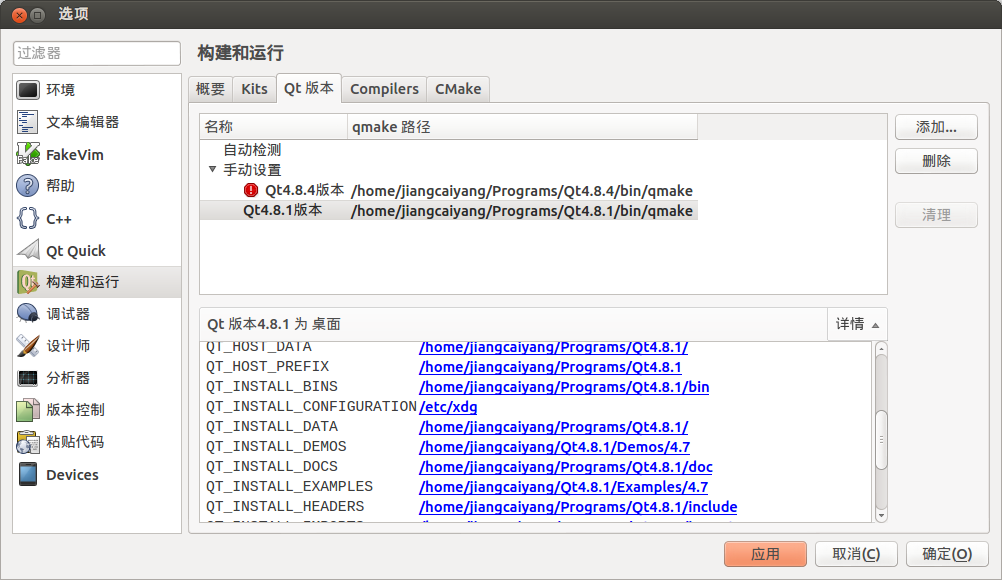Screen dimensions: 1002x580
Task: Select the Qt 版本 tab
Action: tap(309, 88)
